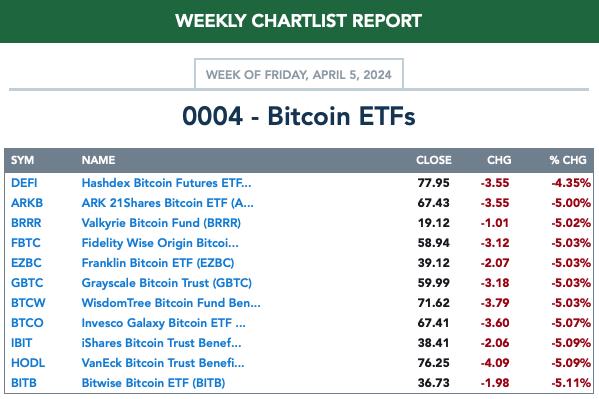Click the SYM column header

22,160
